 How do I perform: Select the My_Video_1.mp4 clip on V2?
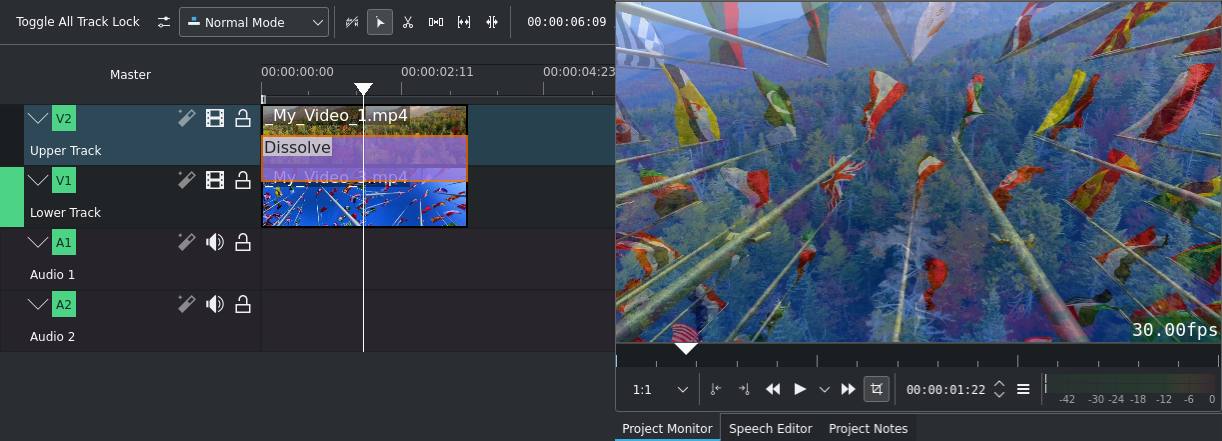(364, 120)
